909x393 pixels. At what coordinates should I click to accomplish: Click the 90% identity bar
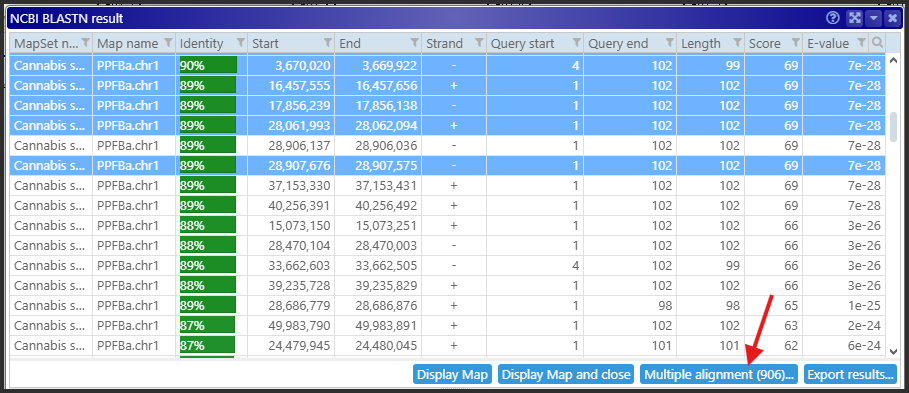[x=209, y=66]
